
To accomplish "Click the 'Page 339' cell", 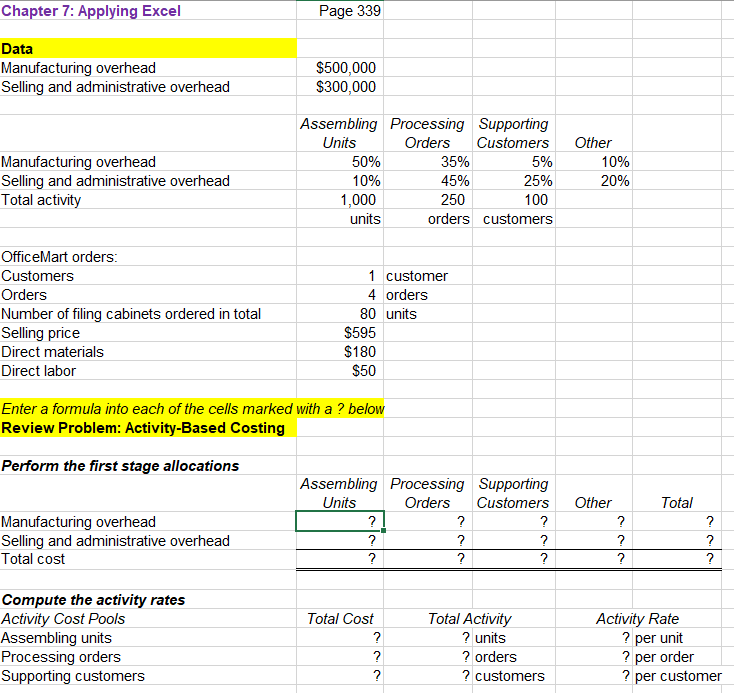I will click(340, 11).
